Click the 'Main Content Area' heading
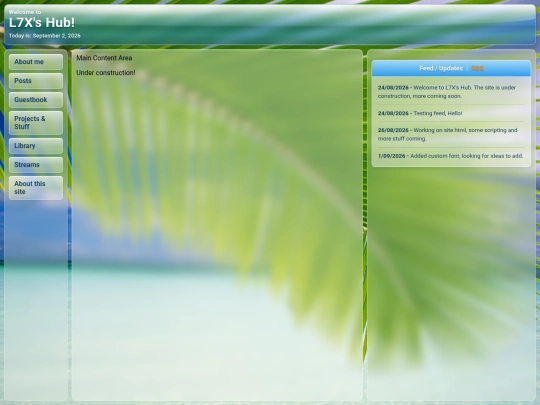The width and height of the screenshot is (540, 405). [x=104, y=58]
